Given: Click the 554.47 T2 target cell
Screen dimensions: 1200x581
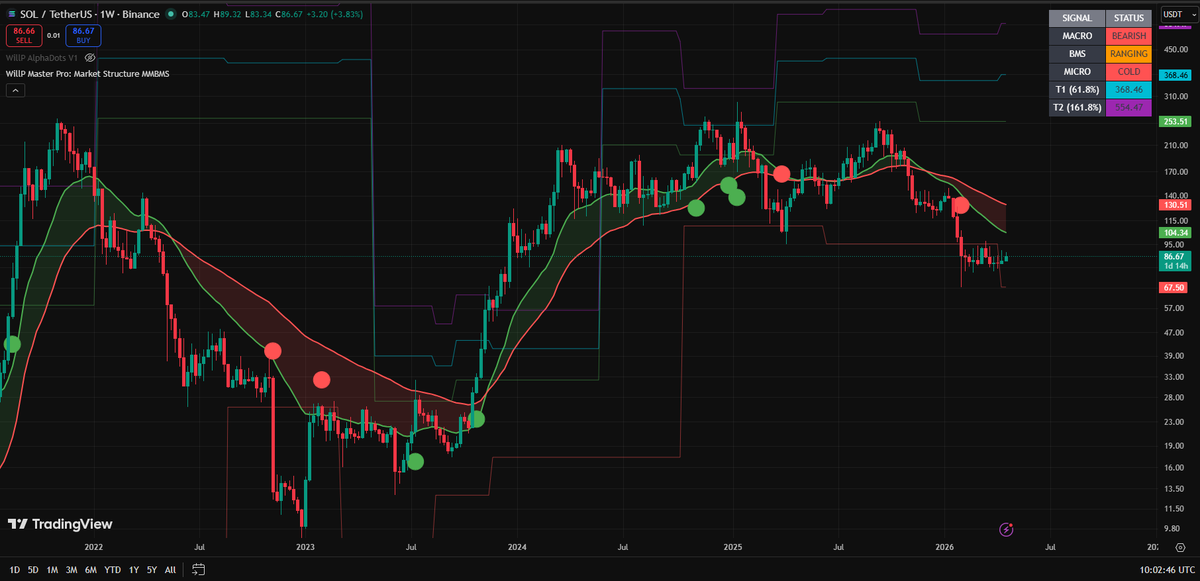Looking at the screenshot, I should (1127, 108).
